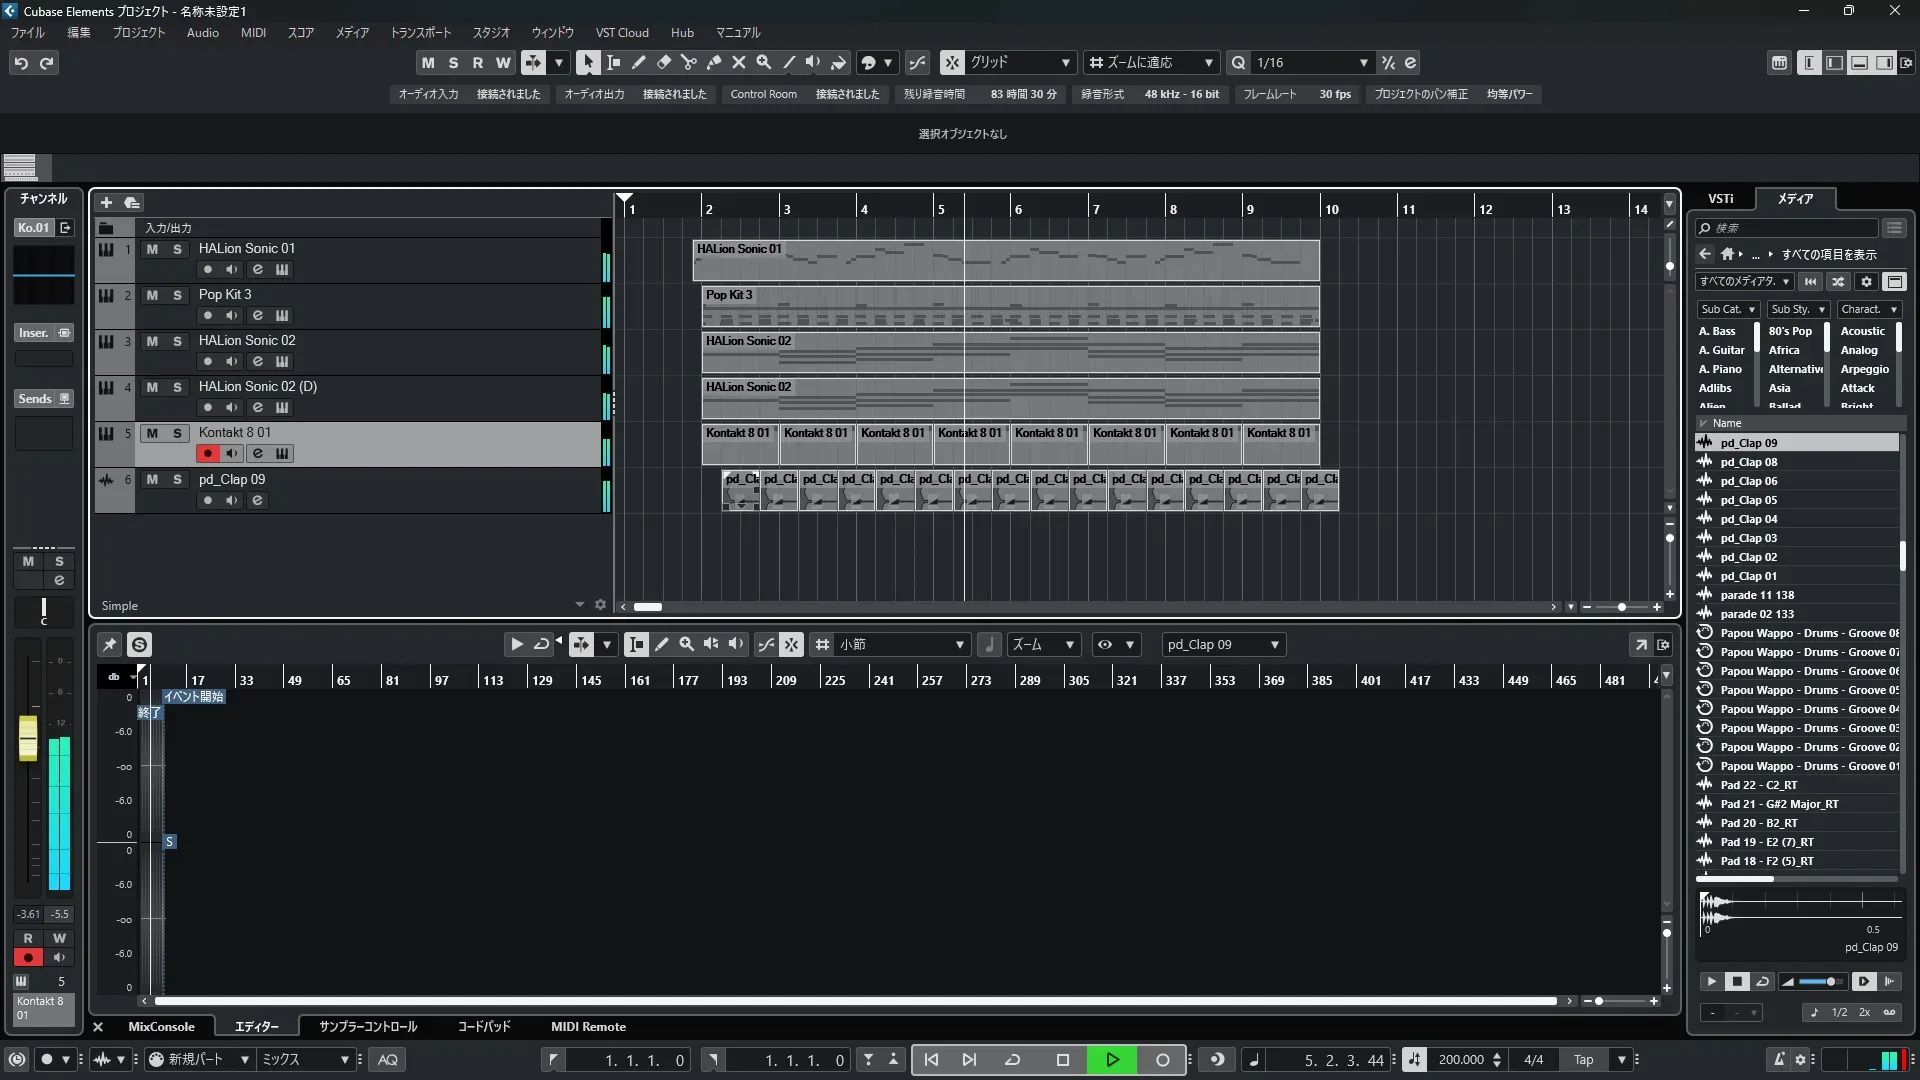The image size is (1920, 1080).
Task: Open the 1/16 quantize preset dropdown
Action: pos(1363,63)
